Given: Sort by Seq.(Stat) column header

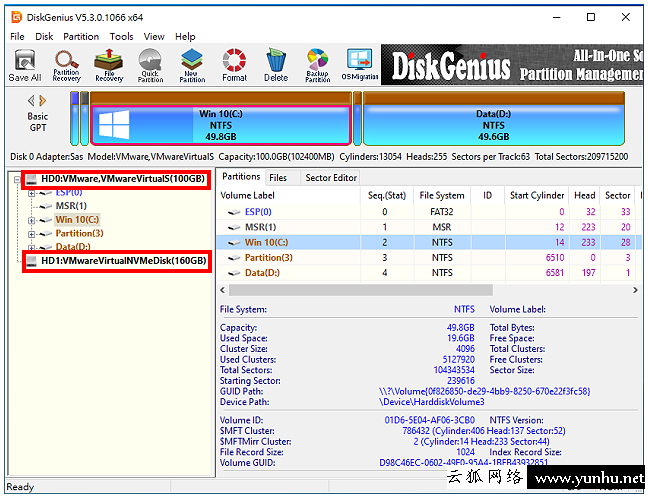Looking at the screenshot, I should click(387, 195).
